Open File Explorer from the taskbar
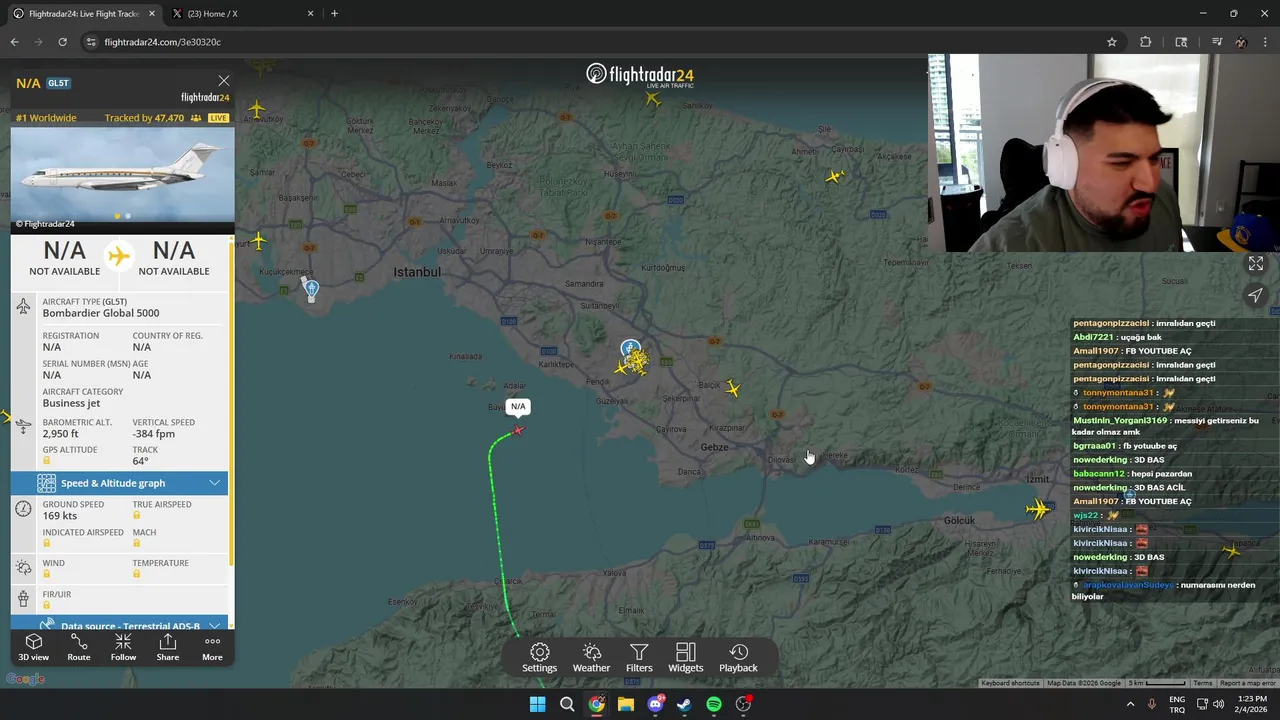Image resolution: width=1280 pixels, height=720 pixels. (x=626, y=704)
